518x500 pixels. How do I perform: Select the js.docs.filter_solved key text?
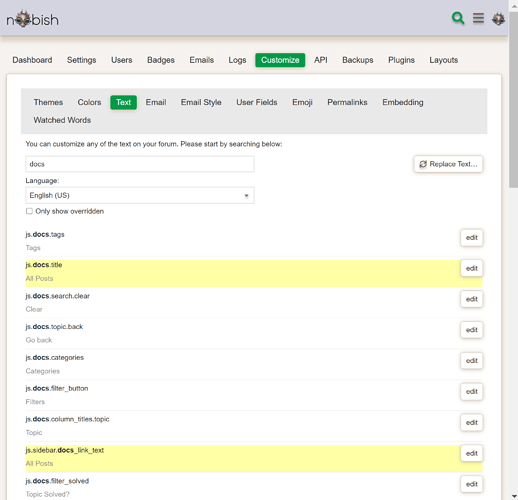[57, 481]
